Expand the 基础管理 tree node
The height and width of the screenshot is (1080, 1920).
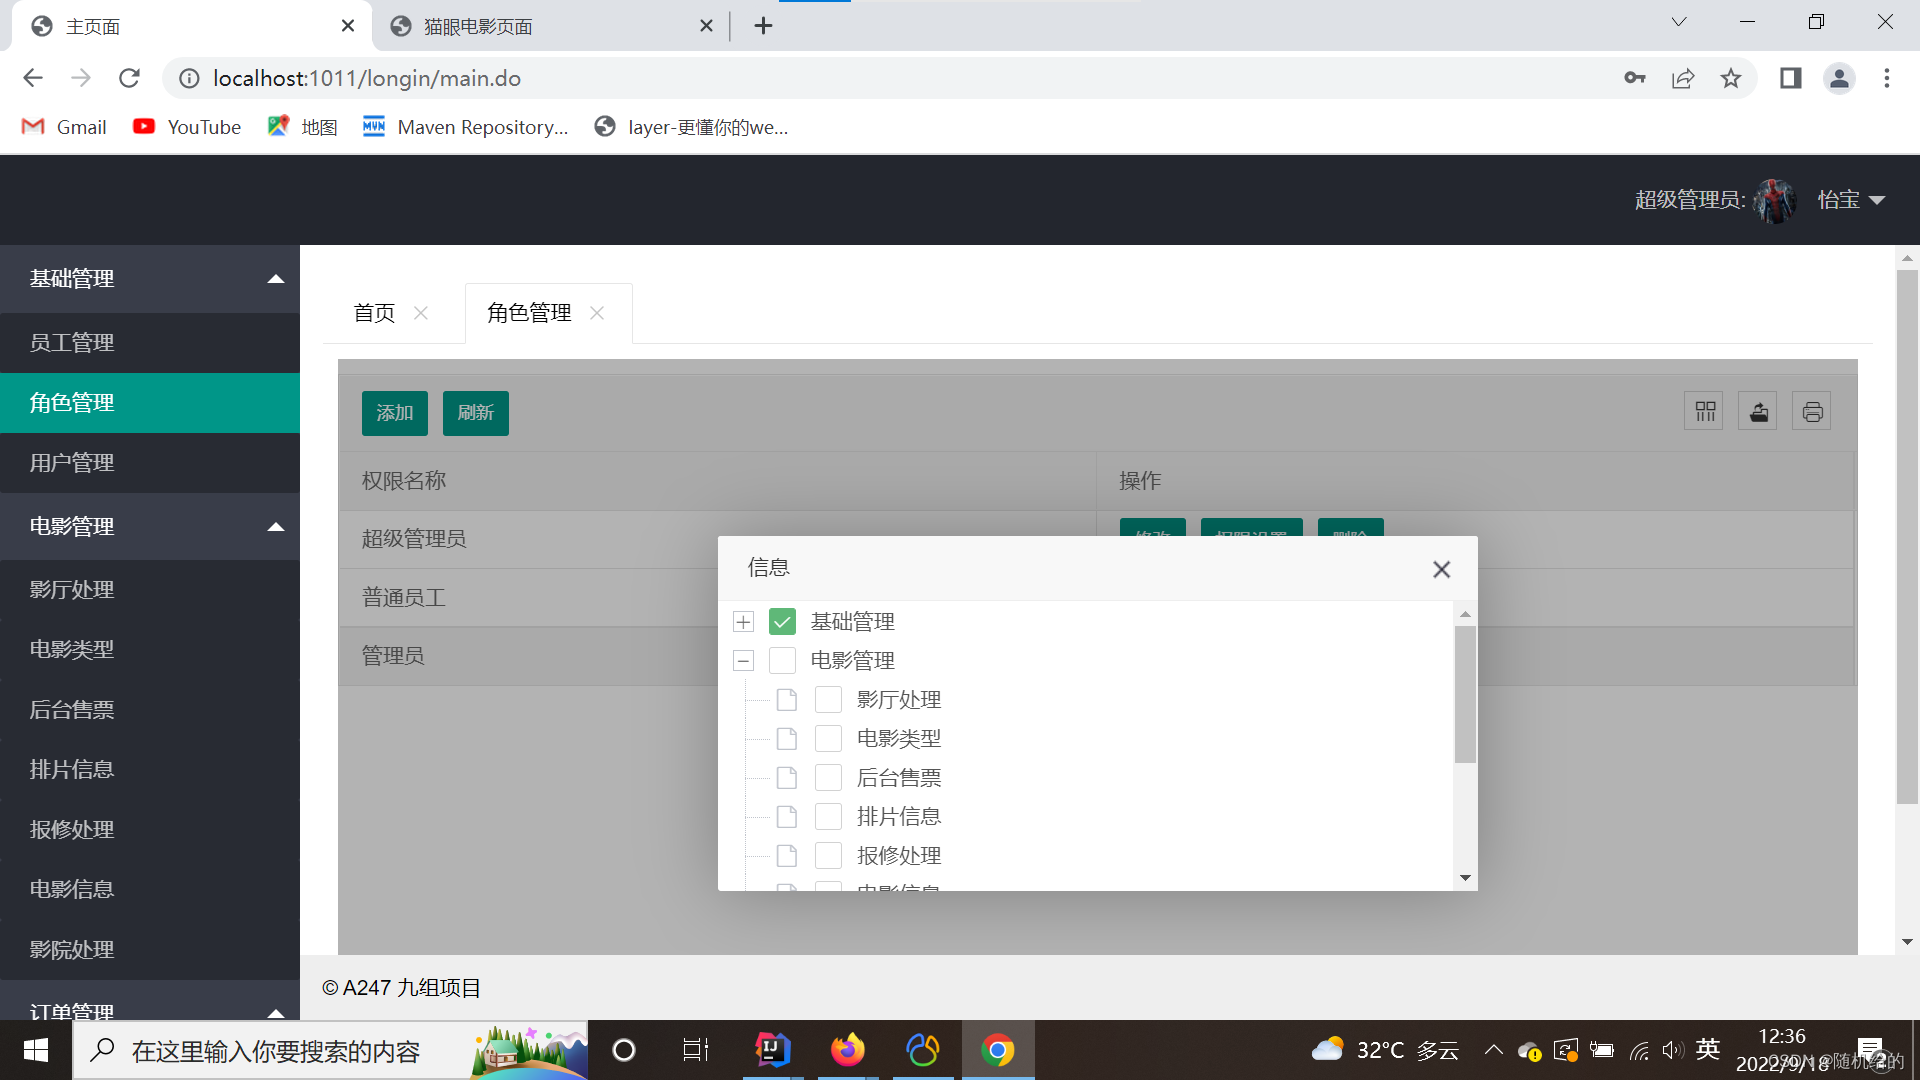pyautogui.click(x=743, y=622)
